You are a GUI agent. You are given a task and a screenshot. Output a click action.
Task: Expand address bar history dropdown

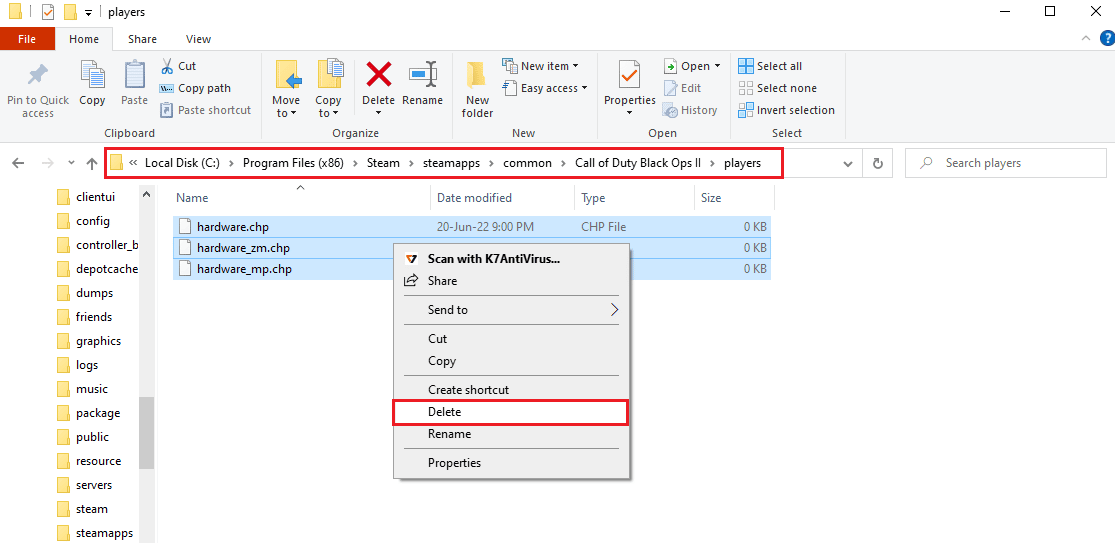[848, 163]
